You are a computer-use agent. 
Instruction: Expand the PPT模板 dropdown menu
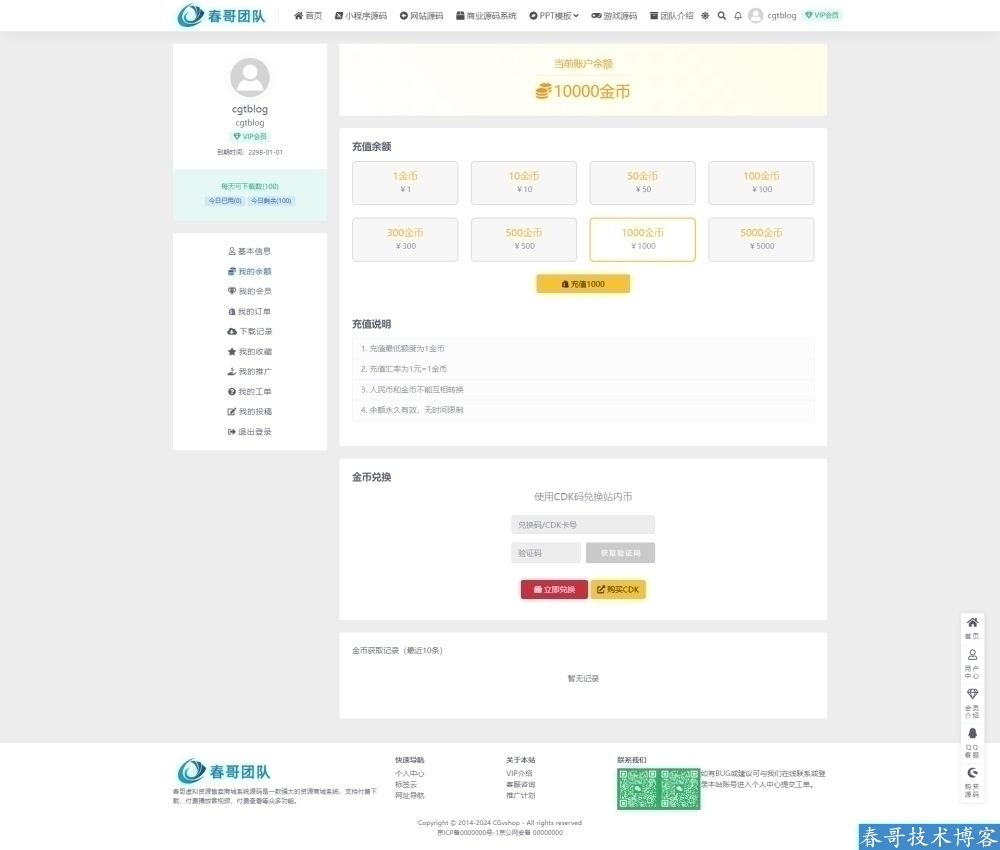(554, 16)
